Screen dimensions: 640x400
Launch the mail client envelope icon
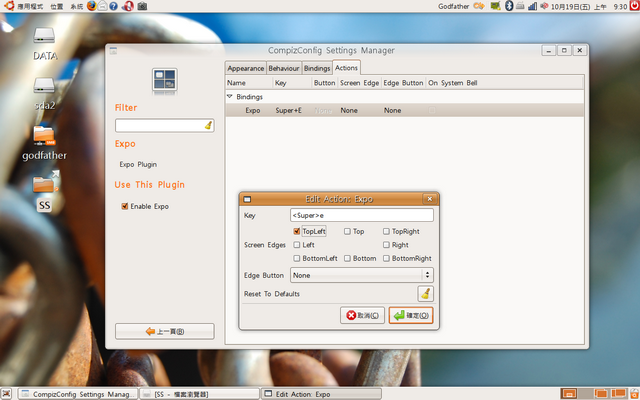coord(103,6)
